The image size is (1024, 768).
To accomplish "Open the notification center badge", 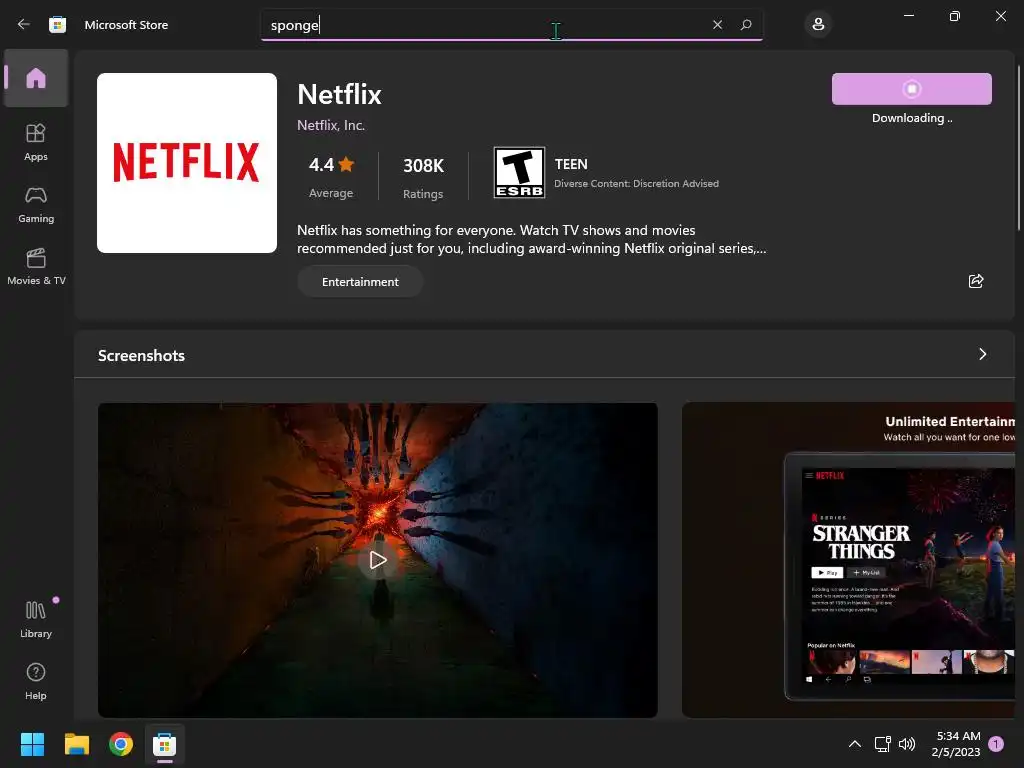I will coord(996,744).
